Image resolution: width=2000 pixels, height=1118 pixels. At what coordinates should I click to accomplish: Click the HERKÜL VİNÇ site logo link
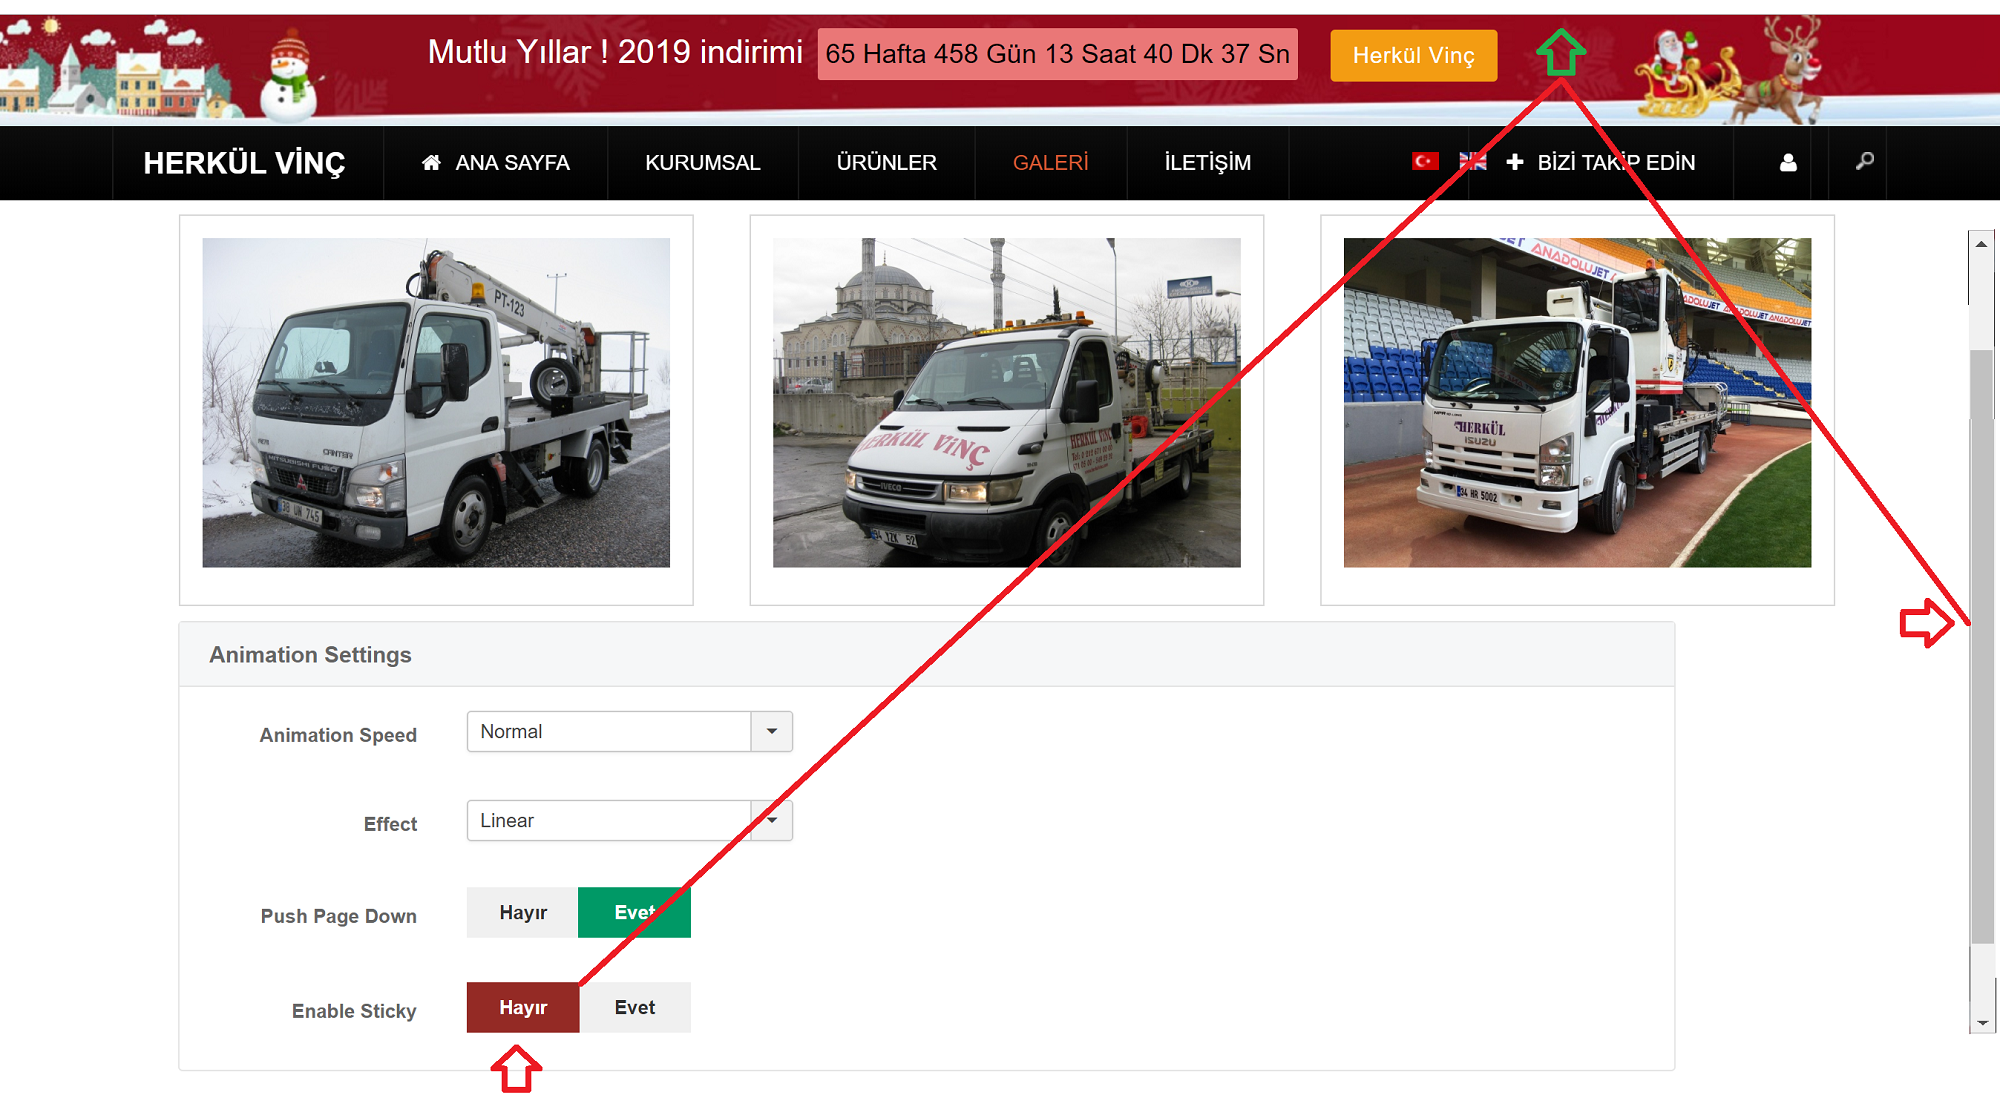[244, 163]
